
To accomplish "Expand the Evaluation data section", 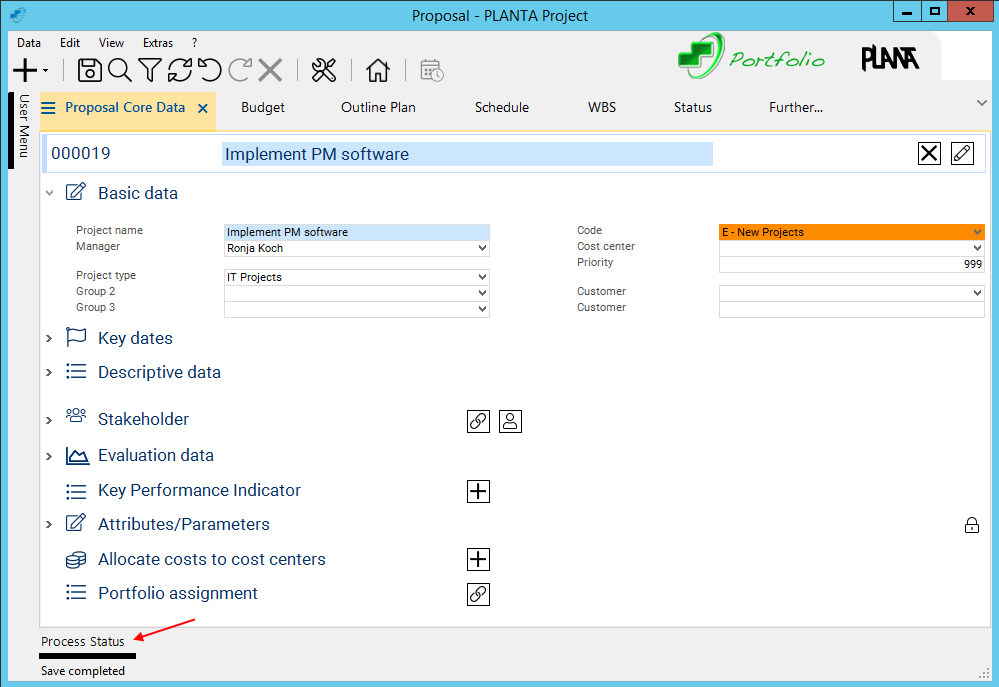I will 49,456.
